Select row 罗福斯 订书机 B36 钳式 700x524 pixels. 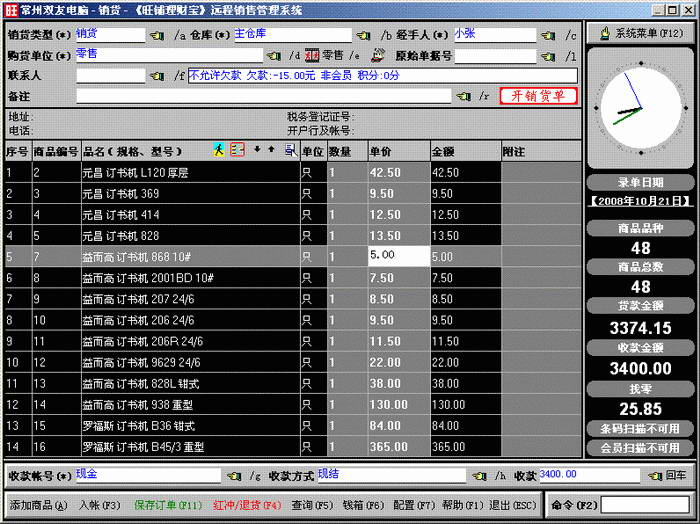click(x=293, y=426)
